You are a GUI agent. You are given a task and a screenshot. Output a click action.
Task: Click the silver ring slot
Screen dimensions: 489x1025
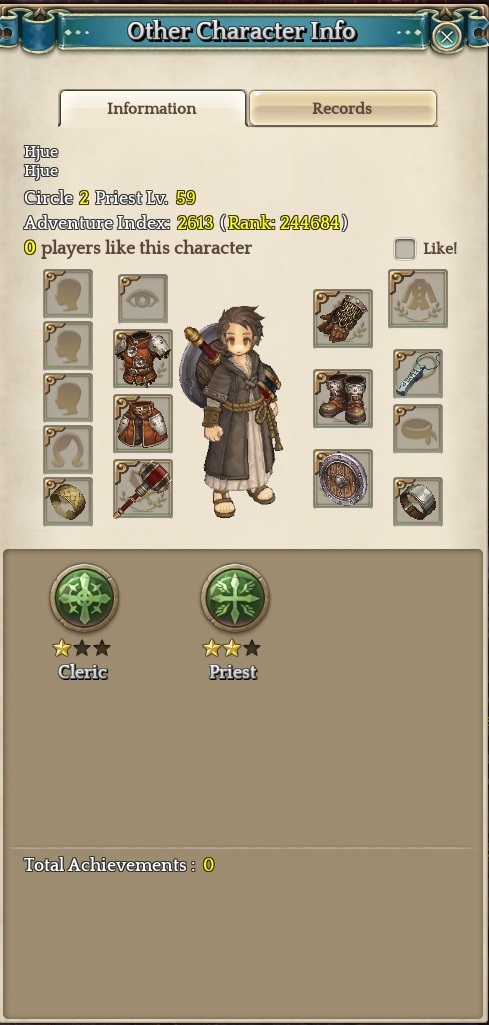pyautogui.click(x=418, y=501)
